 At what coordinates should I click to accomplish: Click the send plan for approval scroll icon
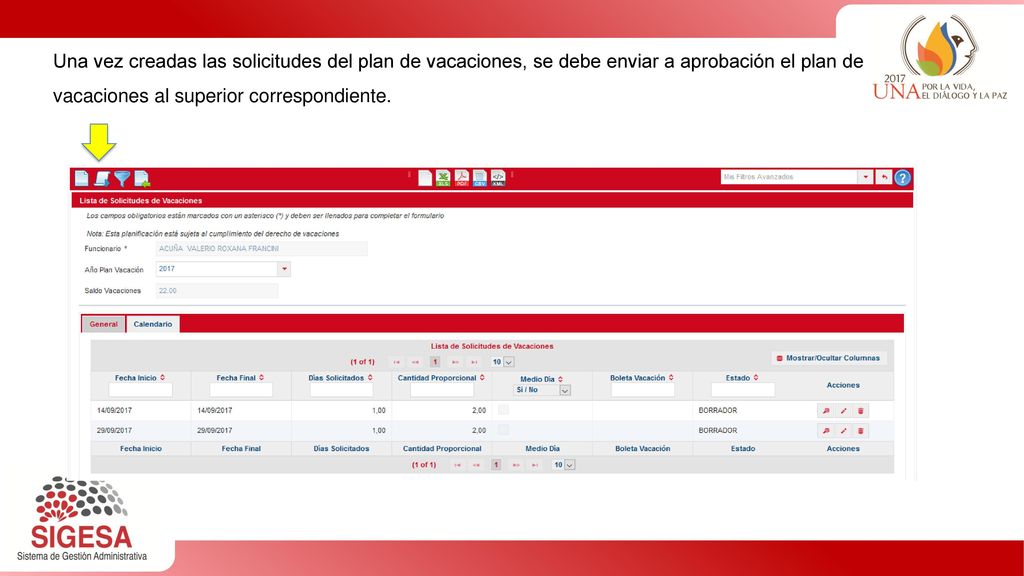tap(102, 178)
